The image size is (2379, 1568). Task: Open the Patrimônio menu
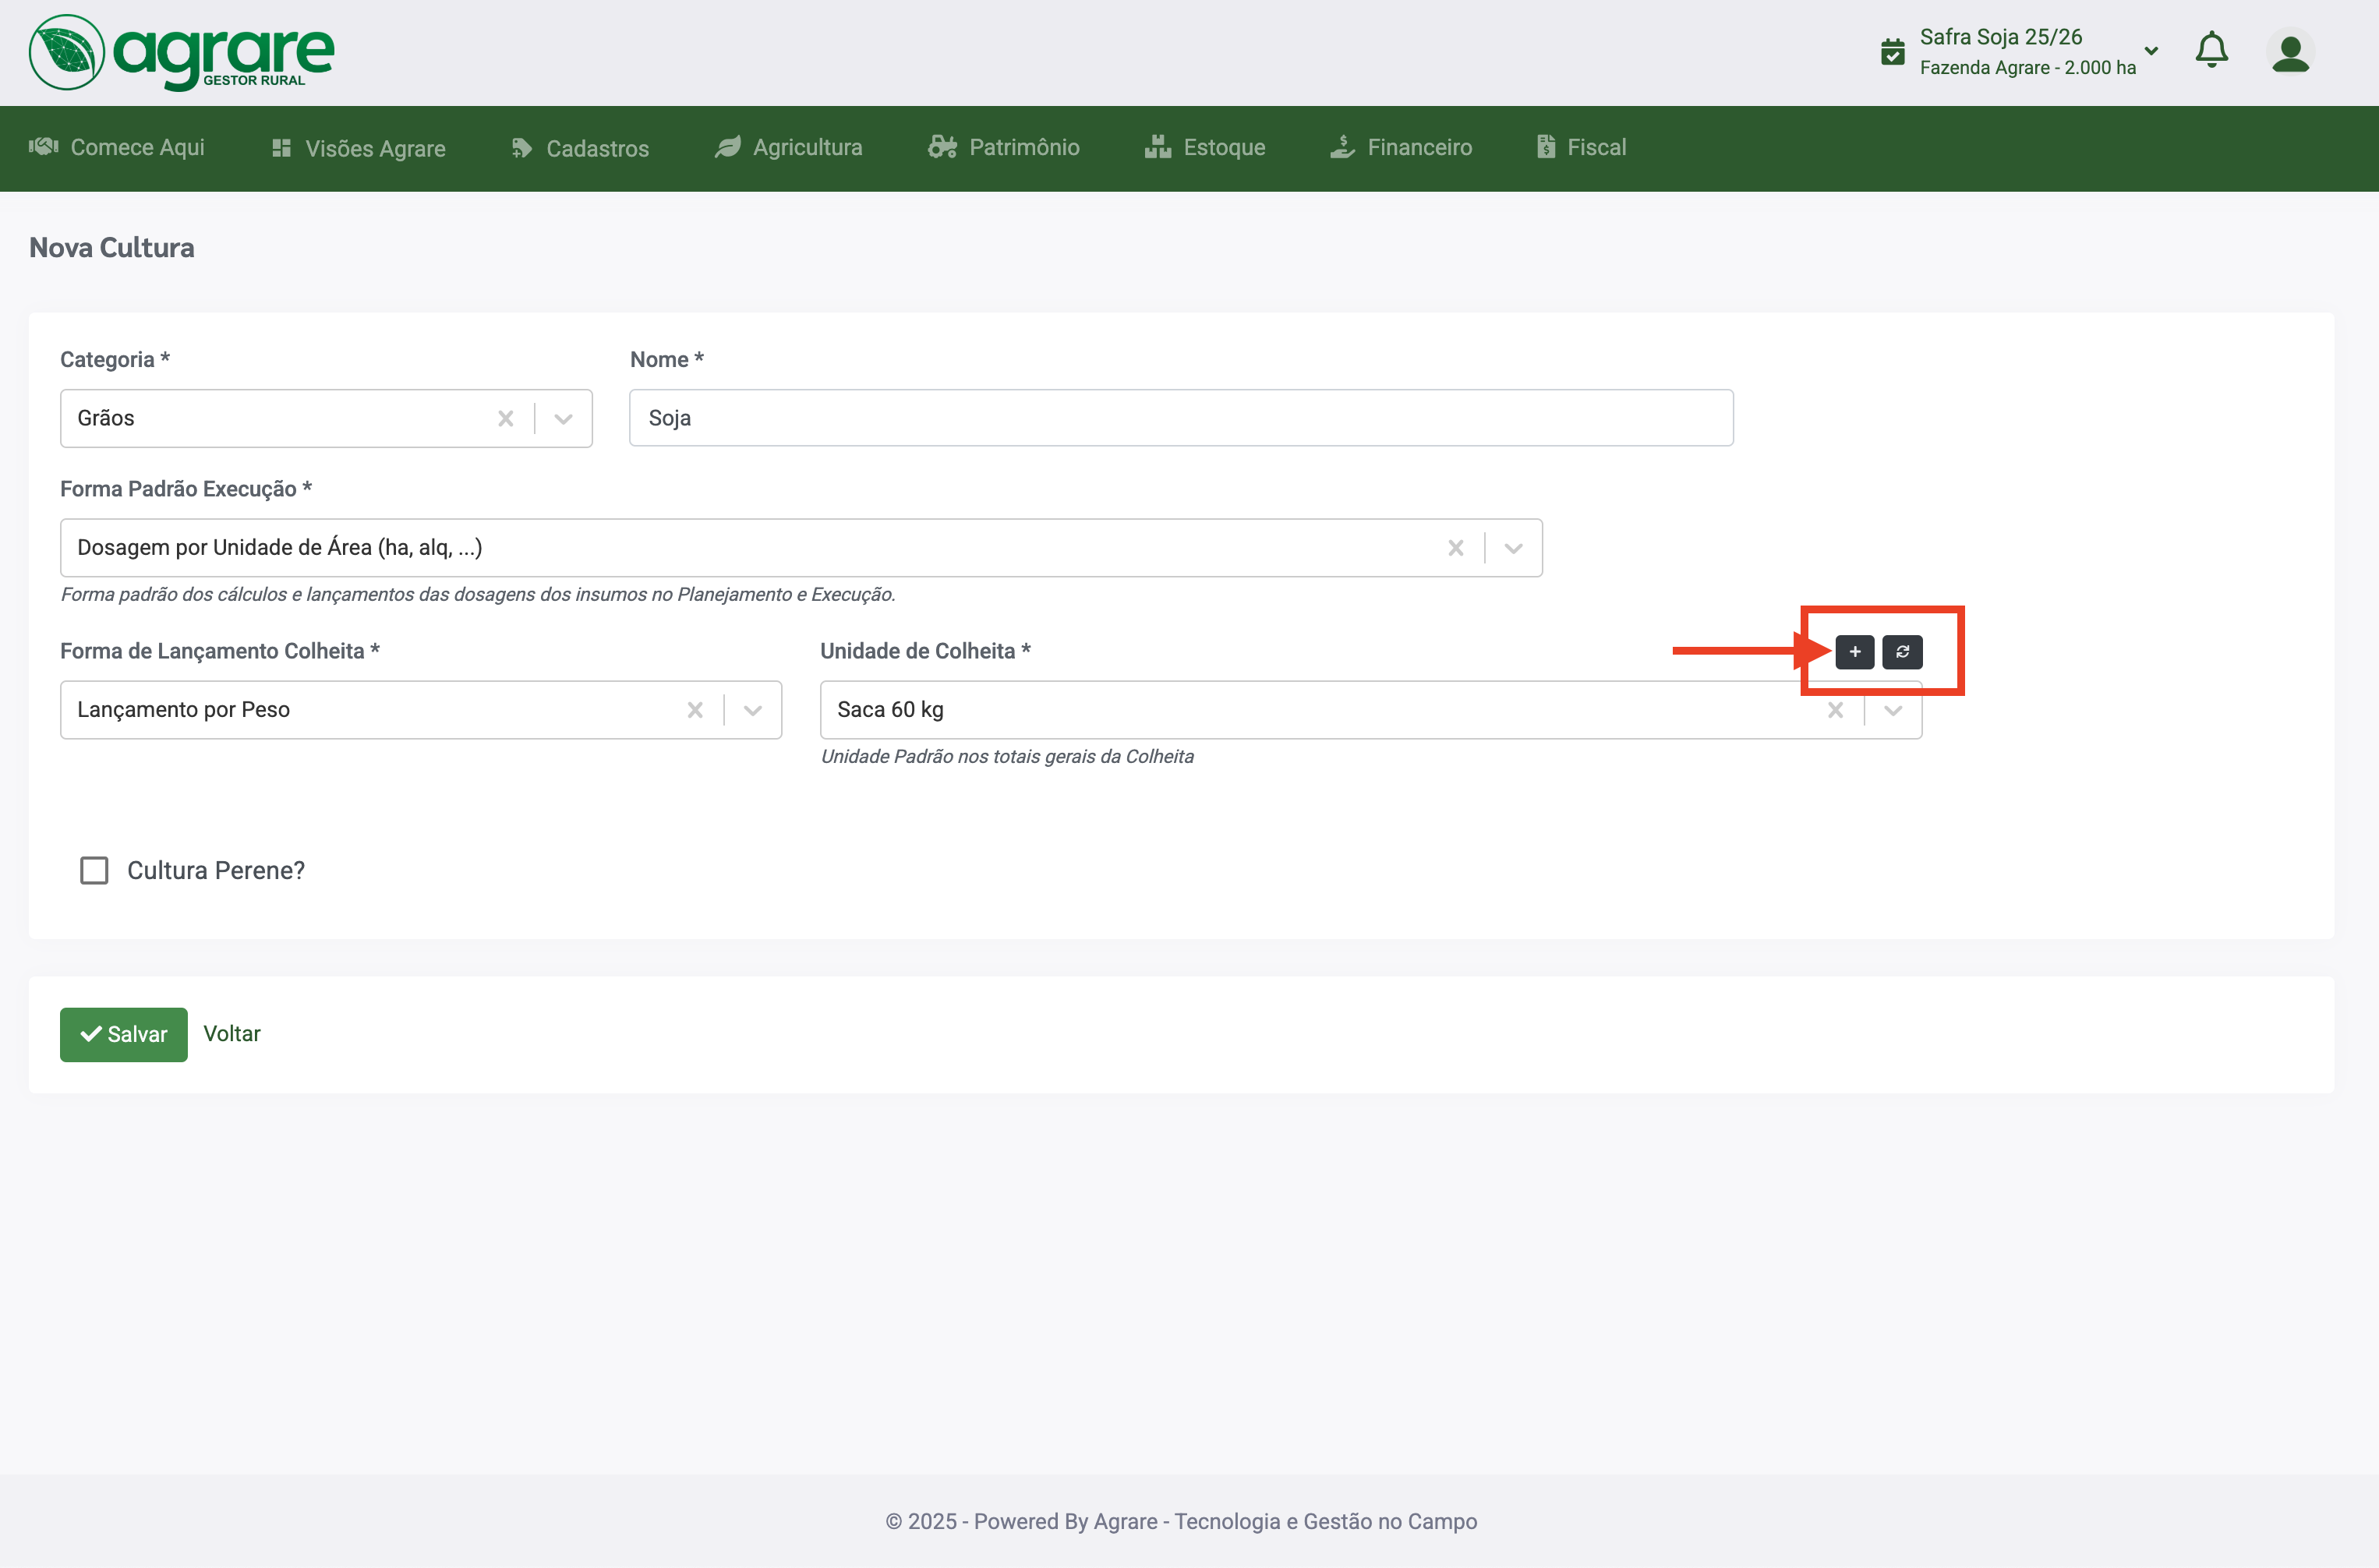point(1003,147)
